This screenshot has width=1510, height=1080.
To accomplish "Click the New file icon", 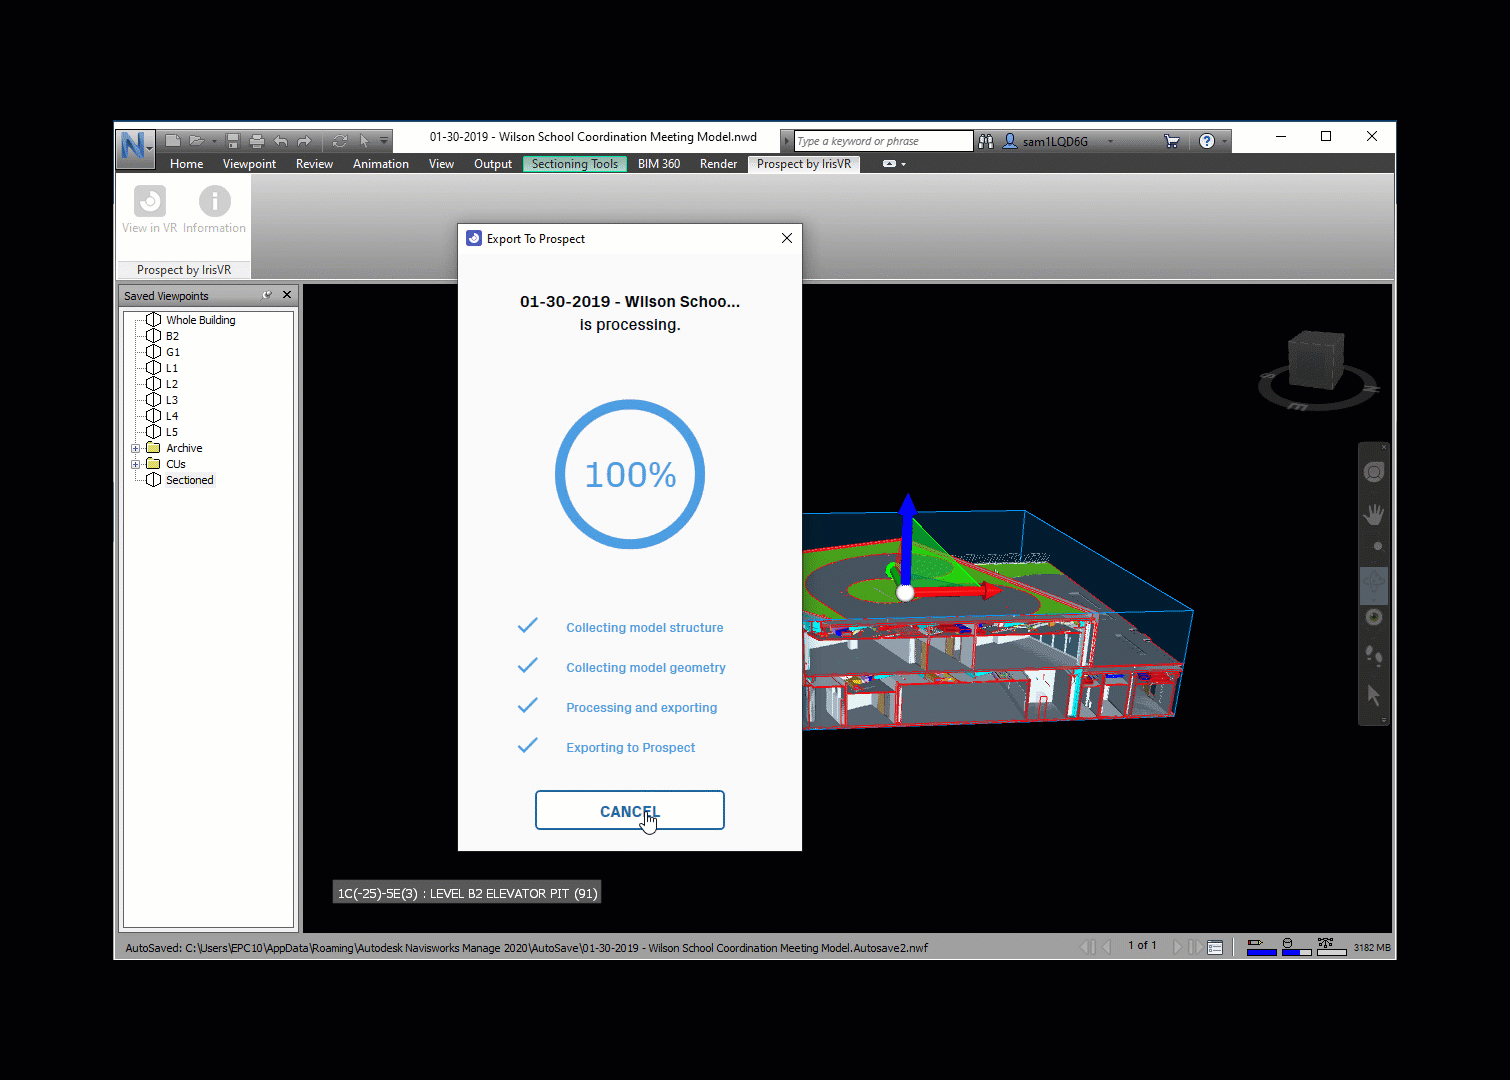I will click(x=173, y=141).
